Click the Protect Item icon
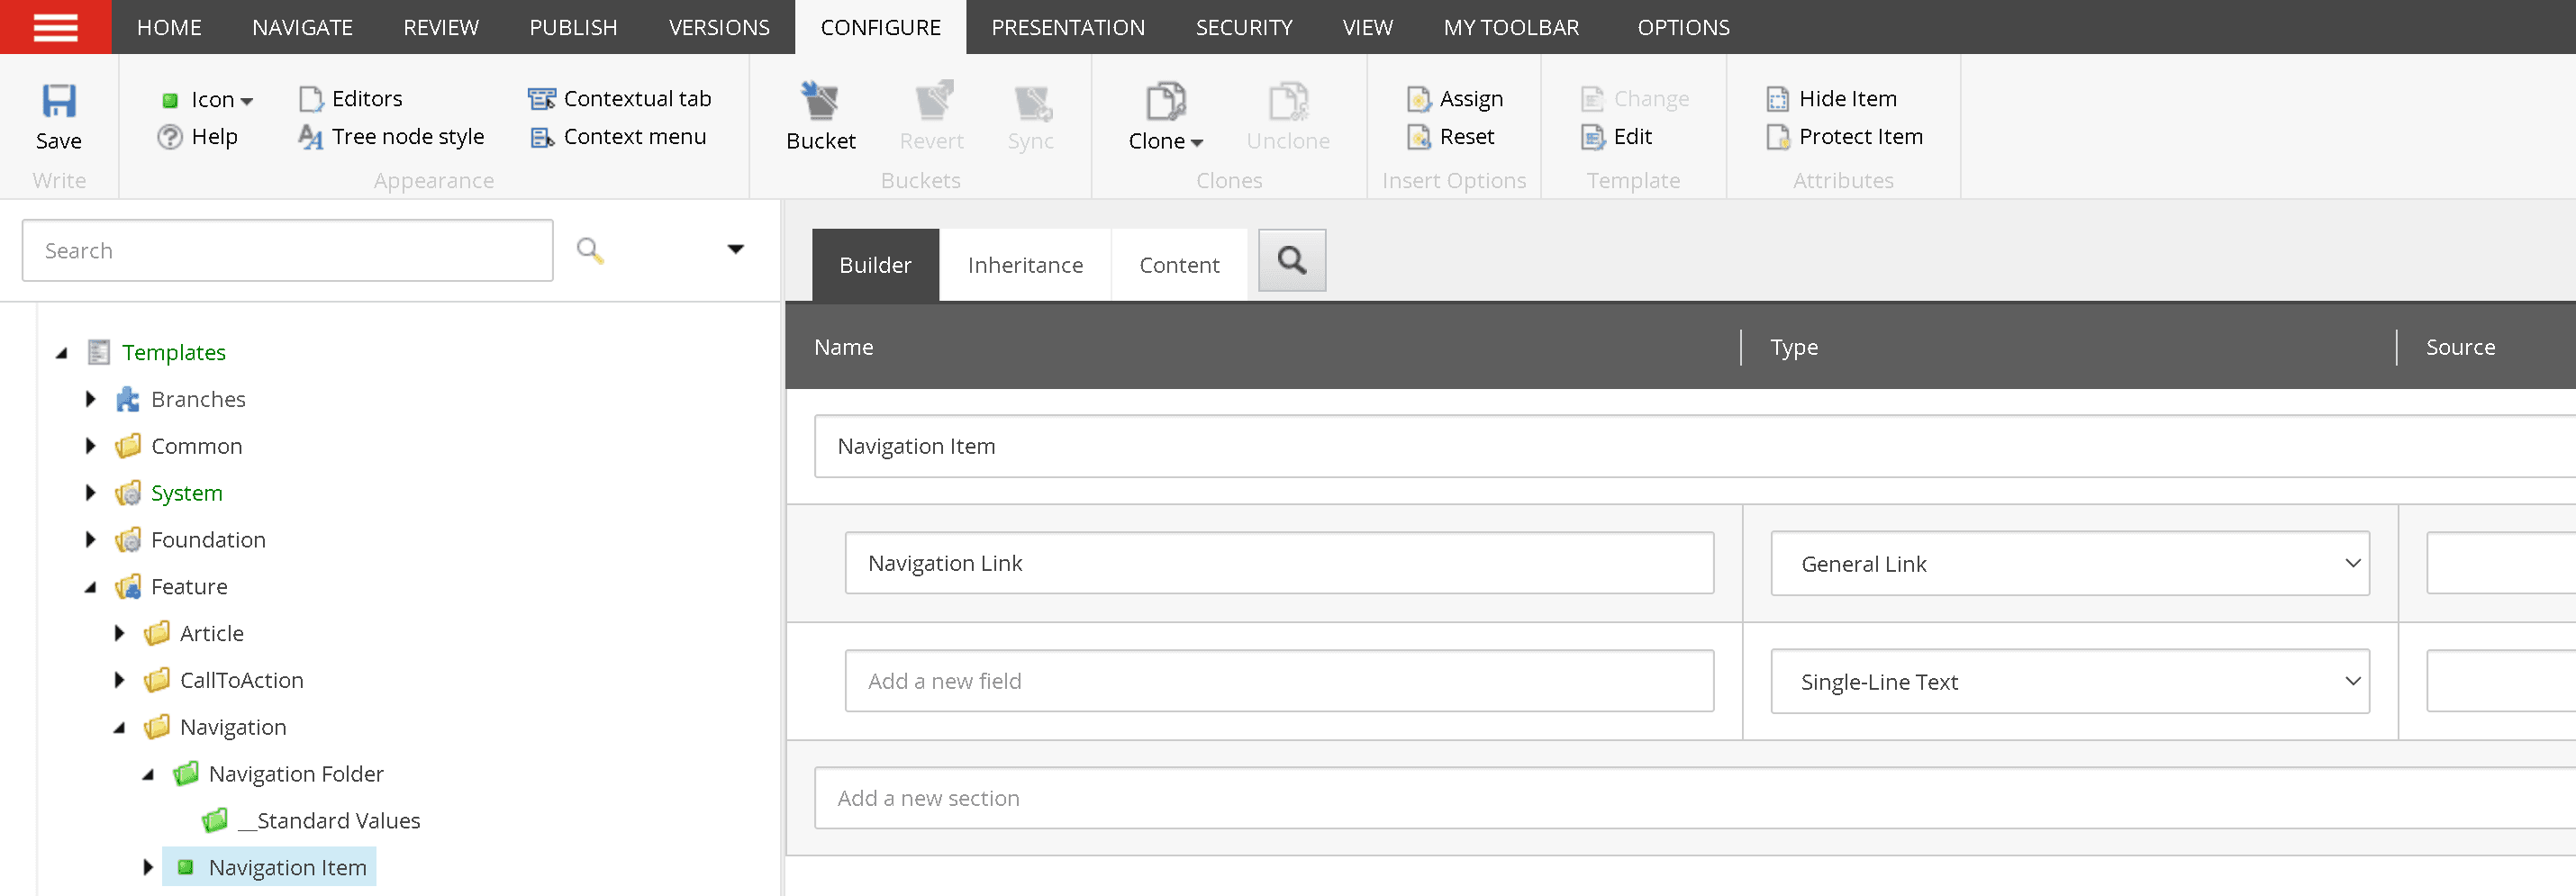The height and width of the screenshot is (896, 2576). (1778, 137)
